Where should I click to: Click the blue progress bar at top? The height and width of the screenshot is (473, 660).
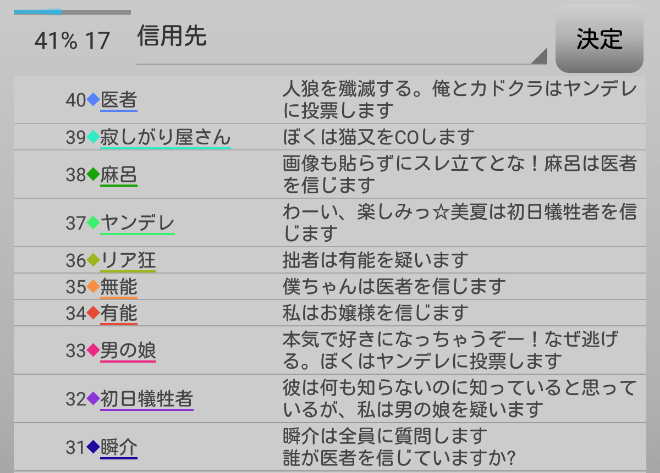coord(72,12)
